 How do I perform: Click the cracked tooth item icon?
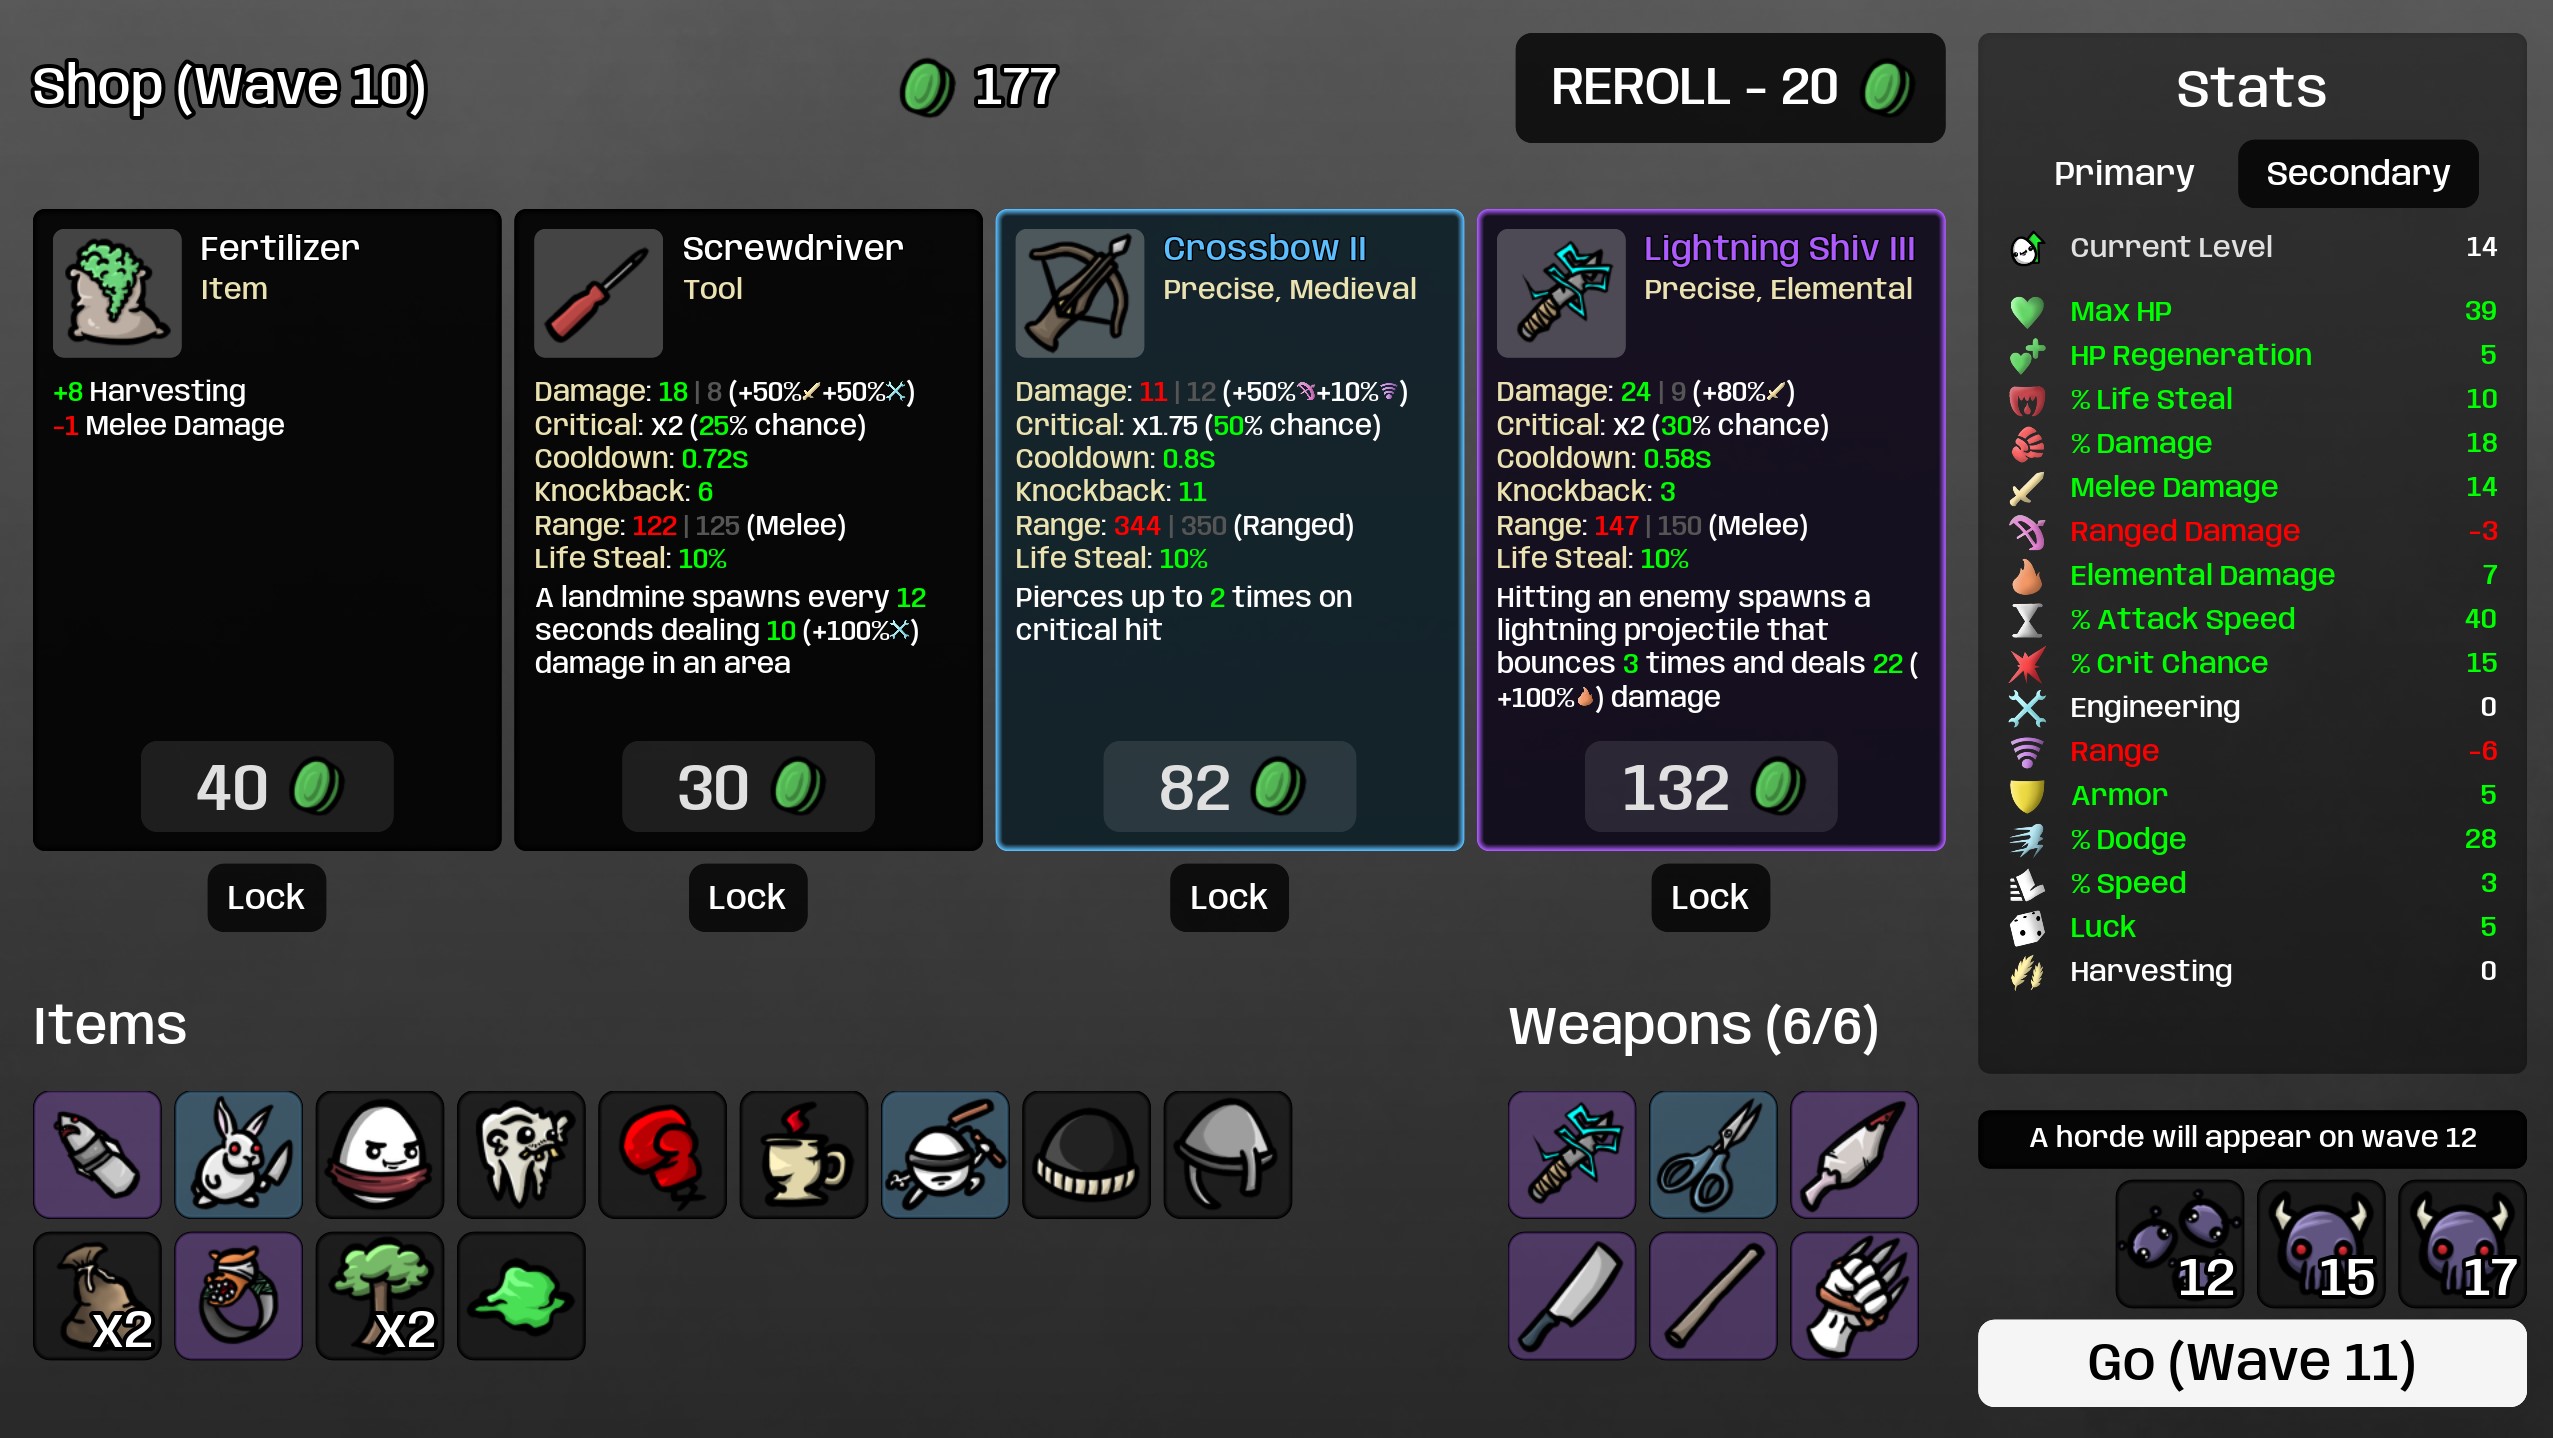tap(521, 1154)
